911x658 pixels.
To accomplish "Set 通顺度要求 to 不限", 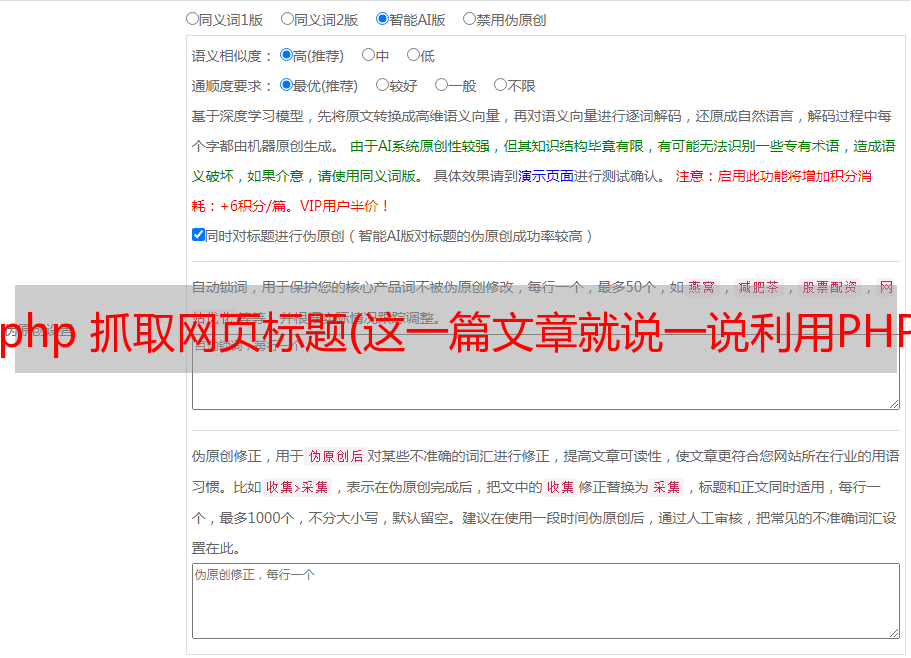I will pos(500,85).
